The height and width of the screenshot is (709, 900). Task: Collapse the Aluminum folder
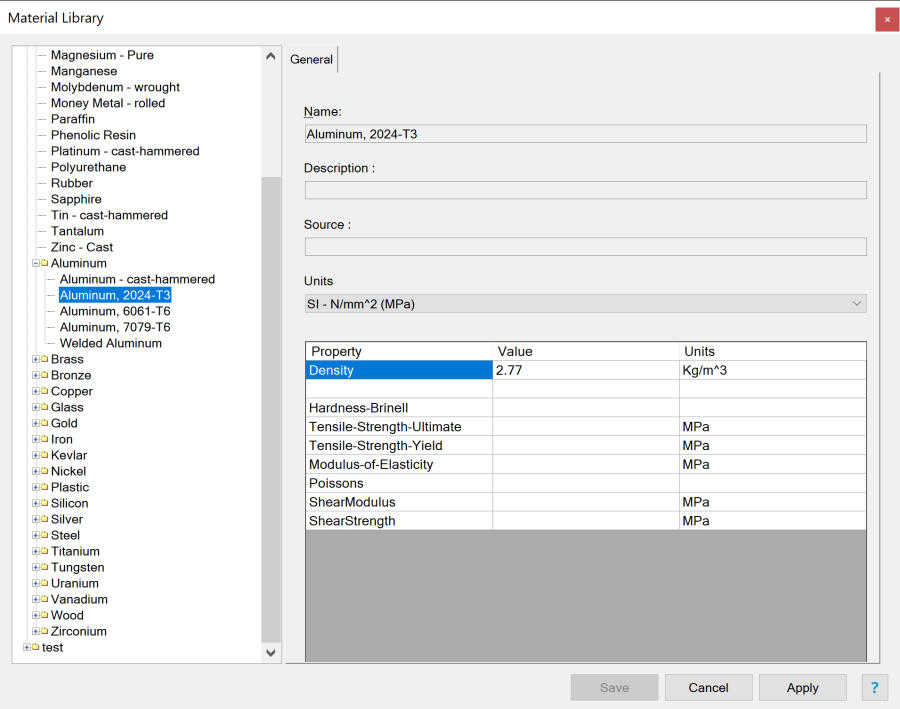(36, 263)
